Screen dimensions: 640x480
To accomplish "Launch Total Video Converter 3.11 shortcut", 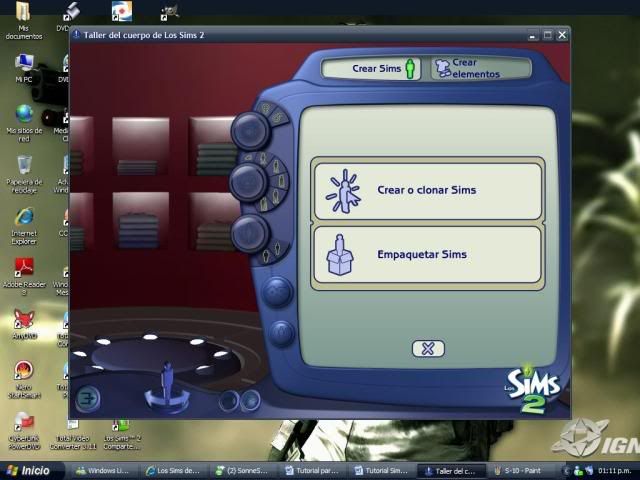I will 73,435.
